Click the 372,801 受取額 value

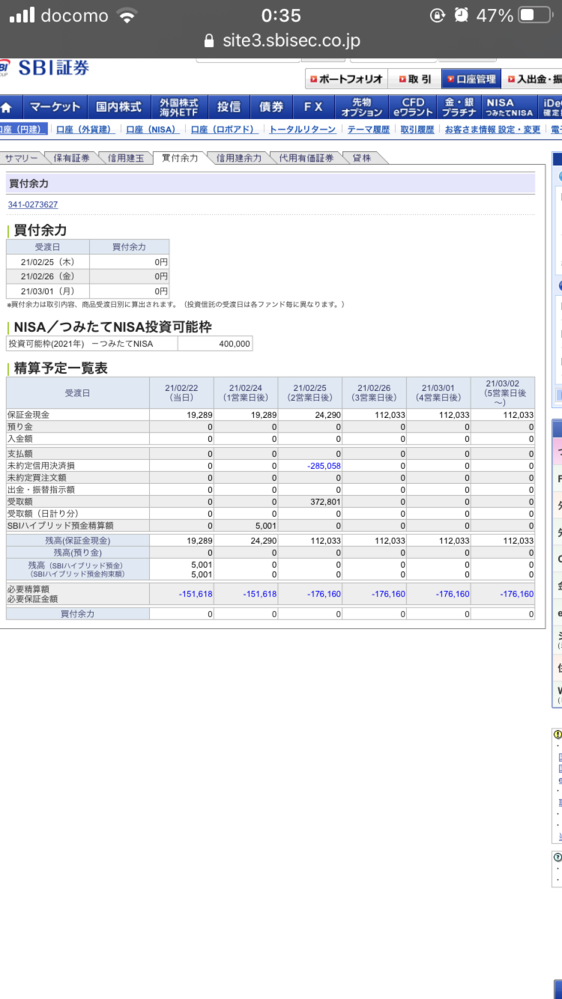coord(326,502)
